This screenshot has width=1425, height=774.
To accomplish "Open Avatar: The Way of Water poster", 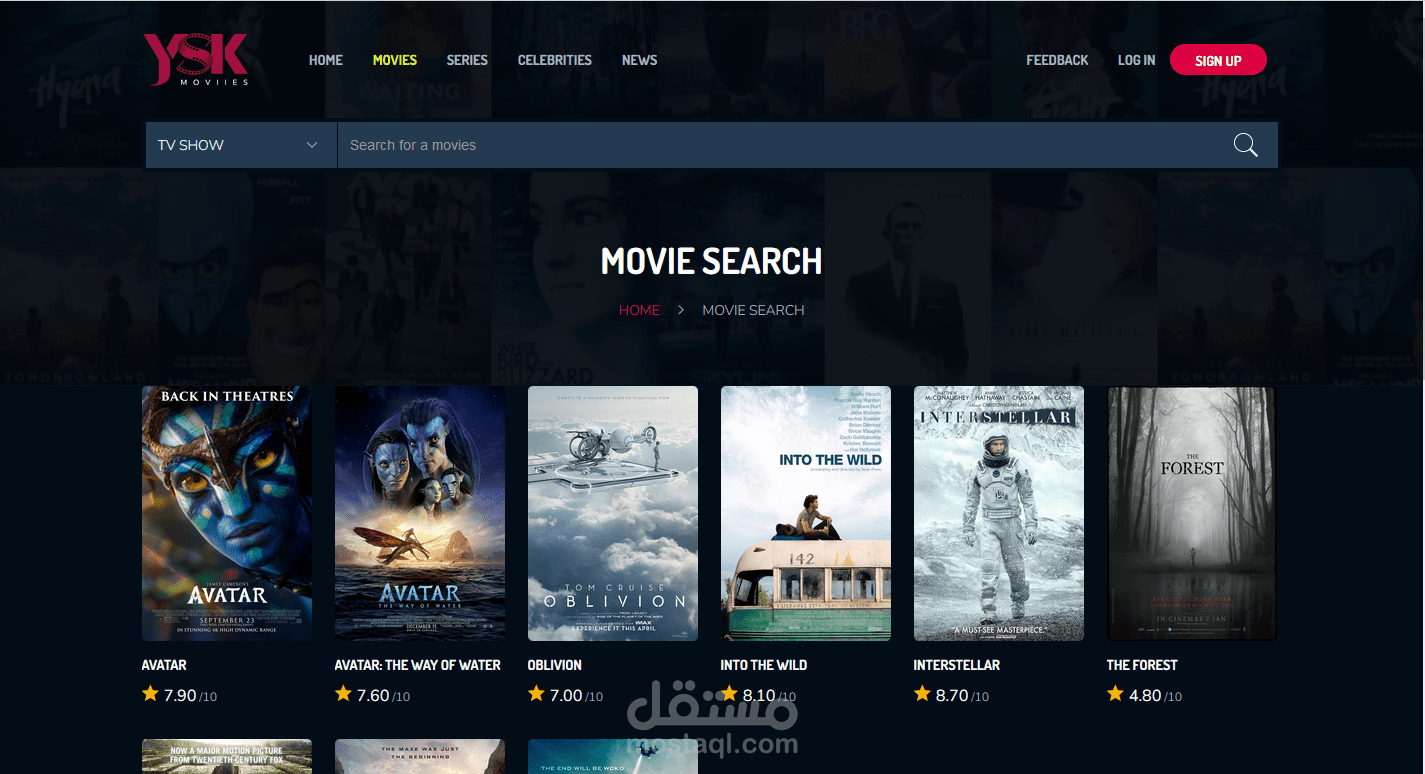I will click(x=420, y=513).
